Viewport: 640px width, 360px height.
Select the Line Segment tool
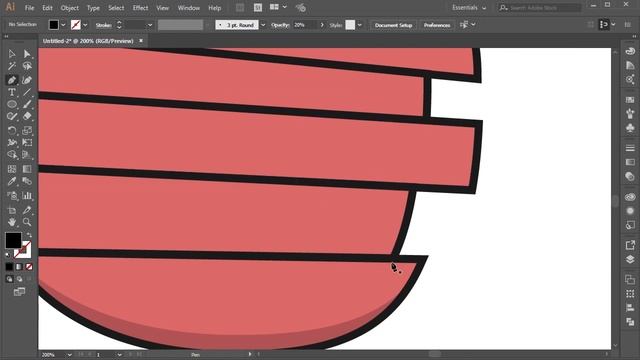(27, 92)
